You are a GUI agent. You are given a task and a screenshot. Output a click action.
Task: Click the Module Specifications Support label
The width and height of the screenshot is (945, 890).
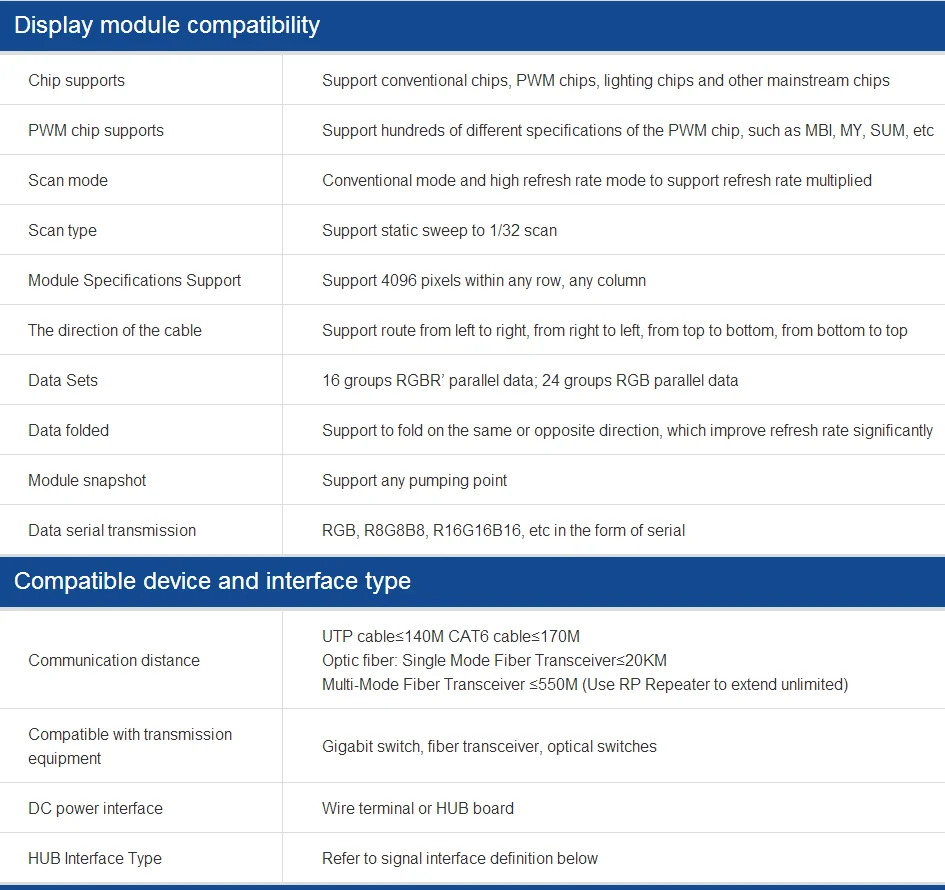134,280
